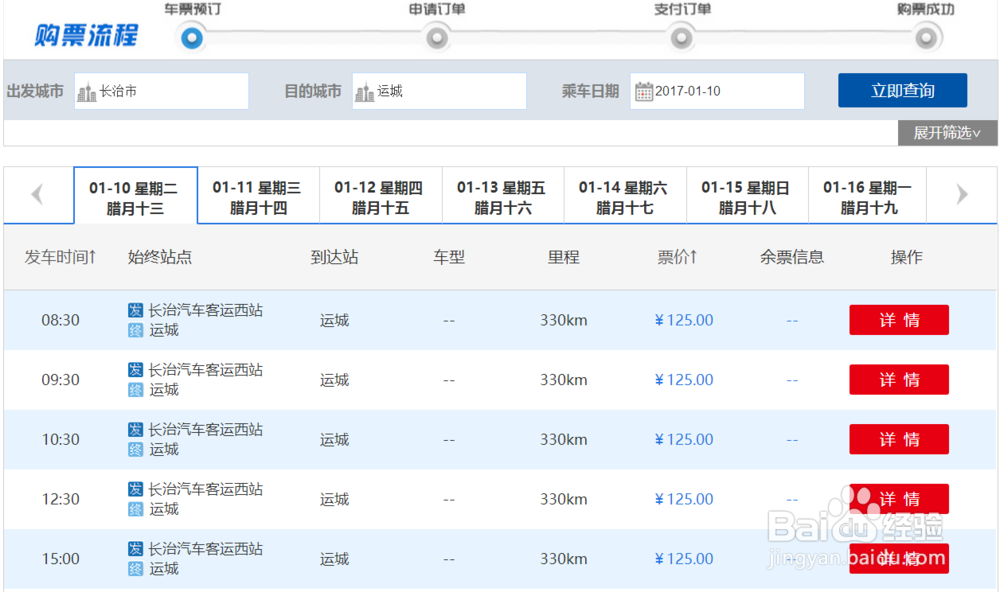
Task: Switch to the 01-11 星期三 date tab
Action: 258,195
